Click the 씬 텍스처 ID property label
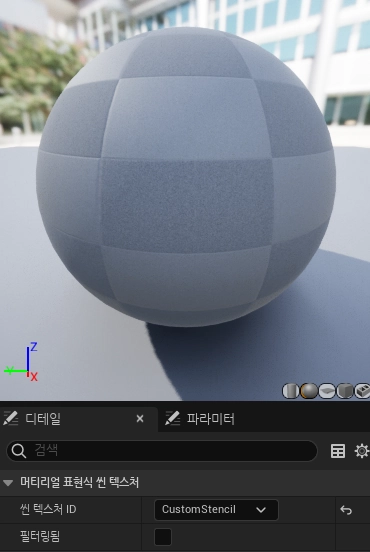This screenshot has height=552, width=370. click(48, 509)
